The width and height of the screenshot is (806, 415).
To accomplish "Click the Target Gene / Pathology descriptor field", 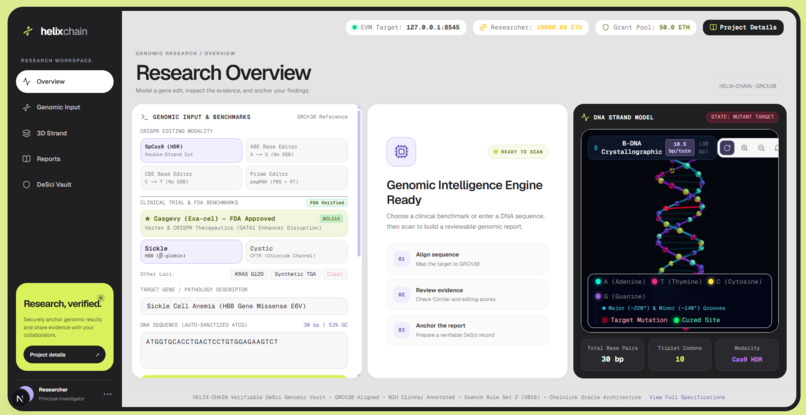I will coord(244,306).
